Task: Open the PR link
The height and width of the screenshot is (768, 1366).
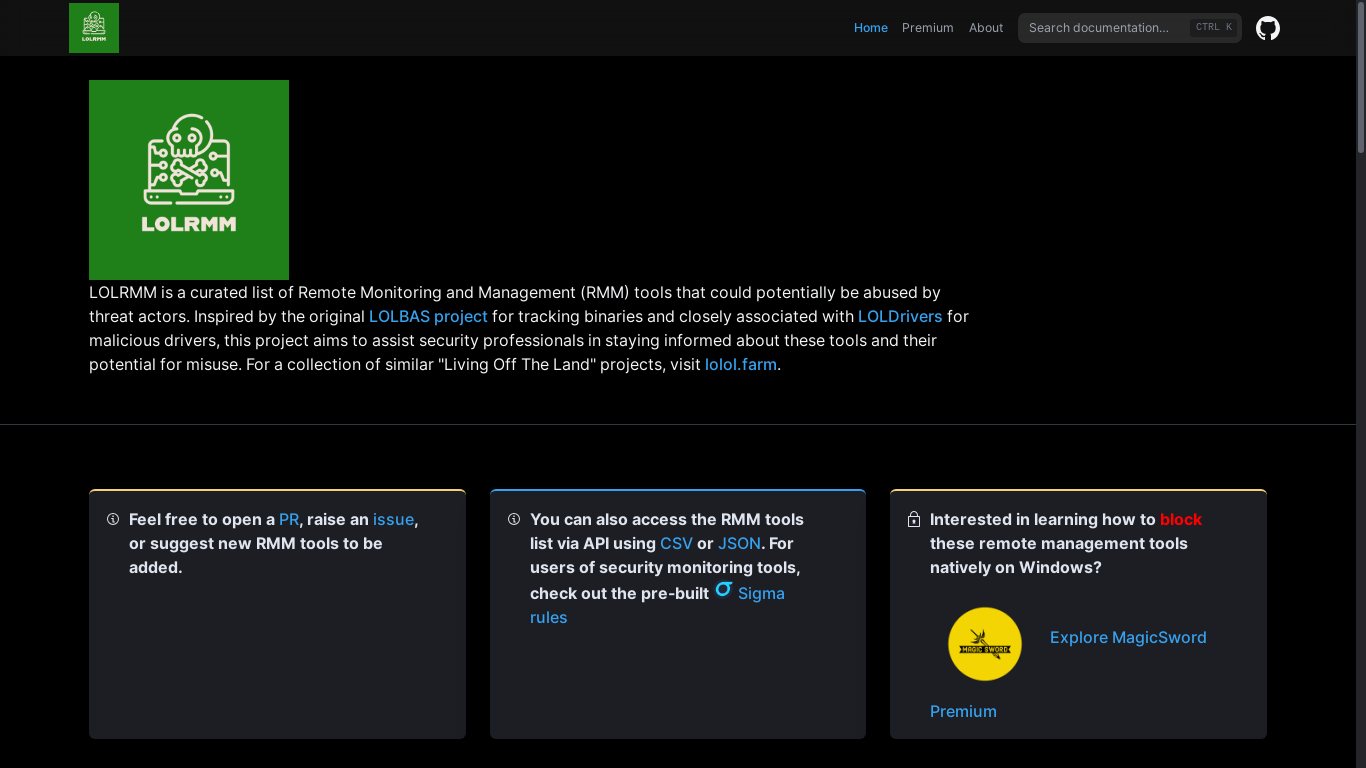Action: point(289,519)
